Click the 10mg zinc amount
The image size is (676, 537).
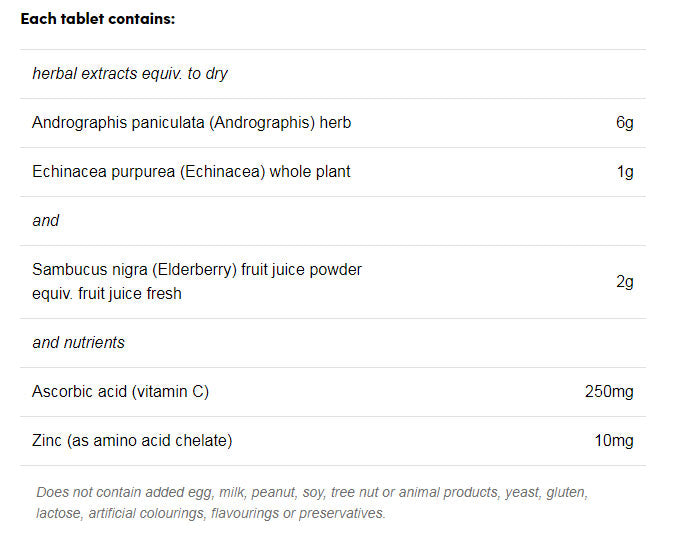[613, 440]
